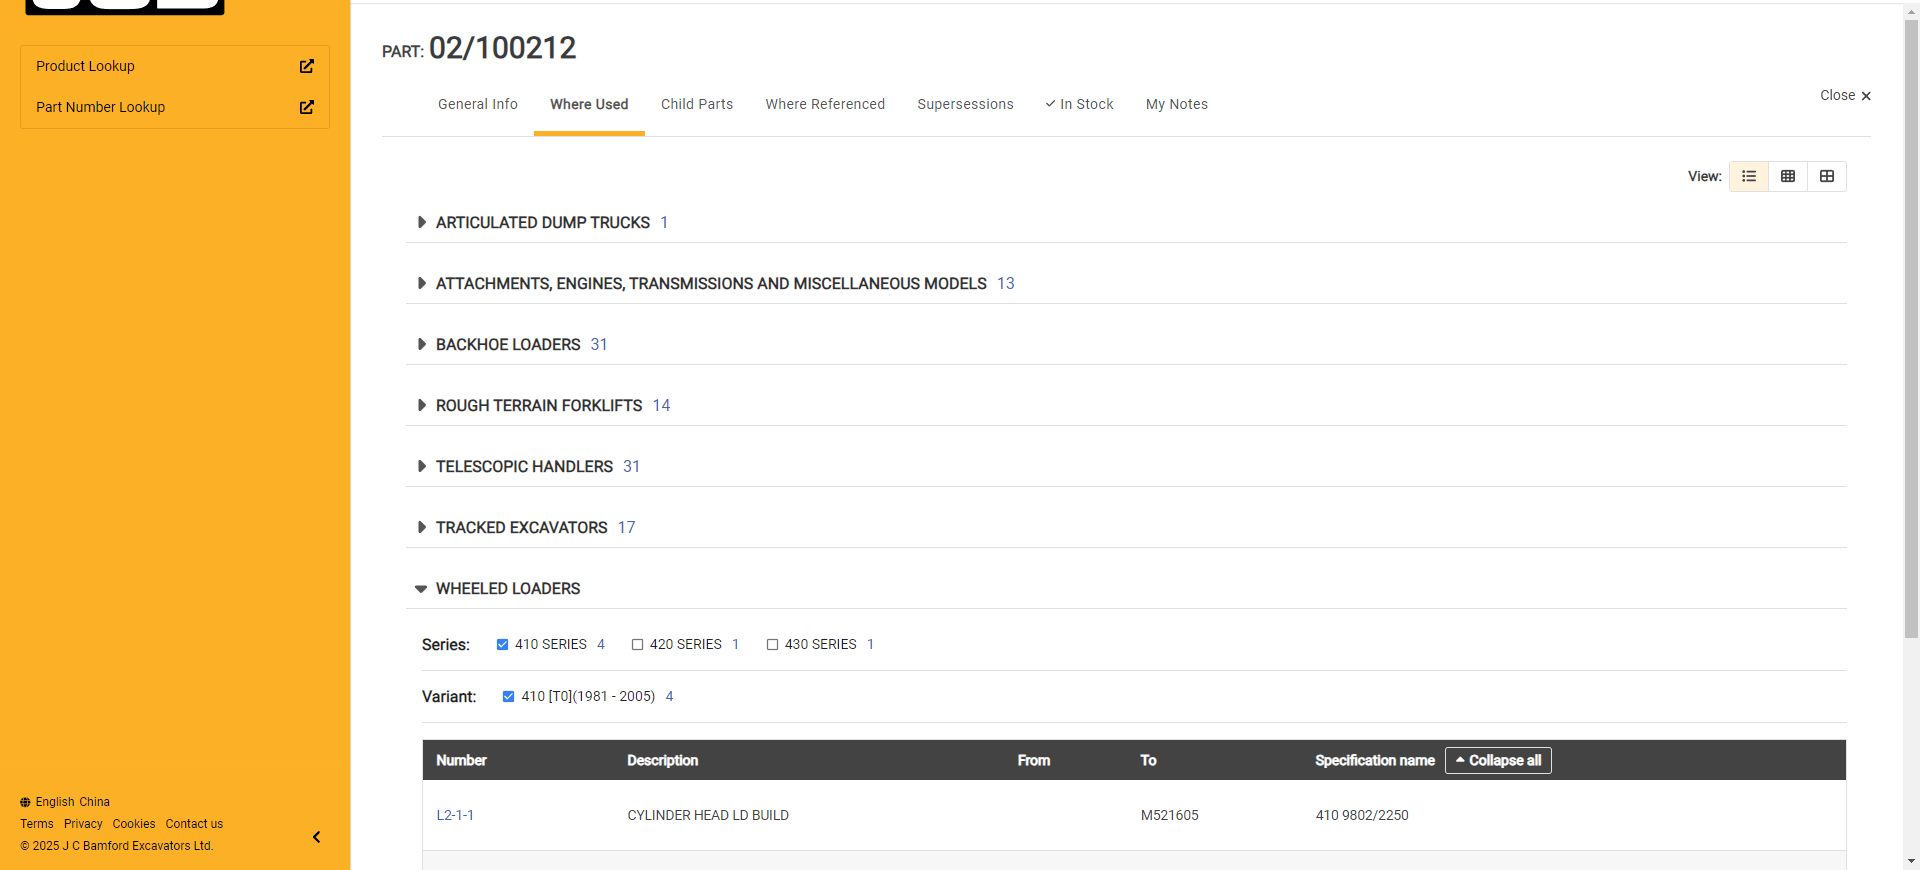Switch to large tile view icon
This screenshot has width=1920, height=870.
click(1826, 176)
